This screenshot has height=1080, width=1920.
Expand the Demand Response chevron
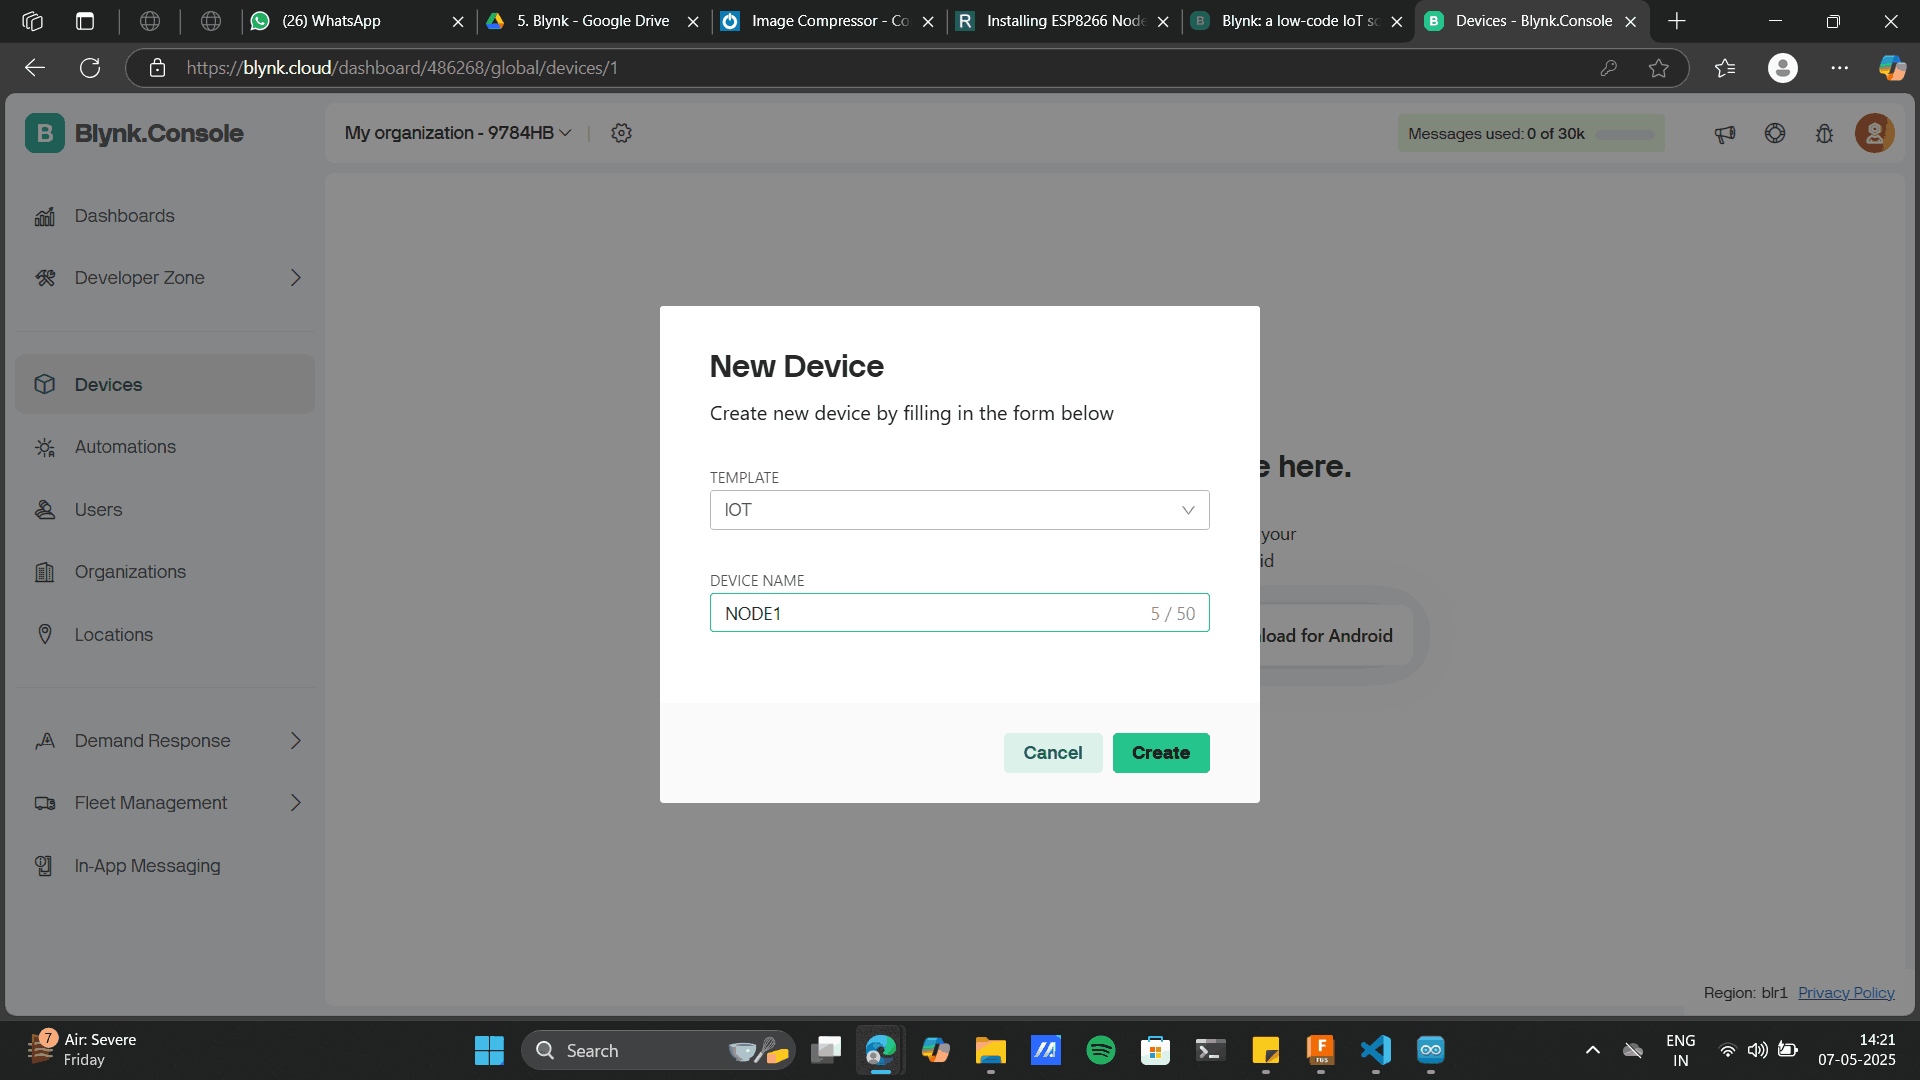coord(296,741)
